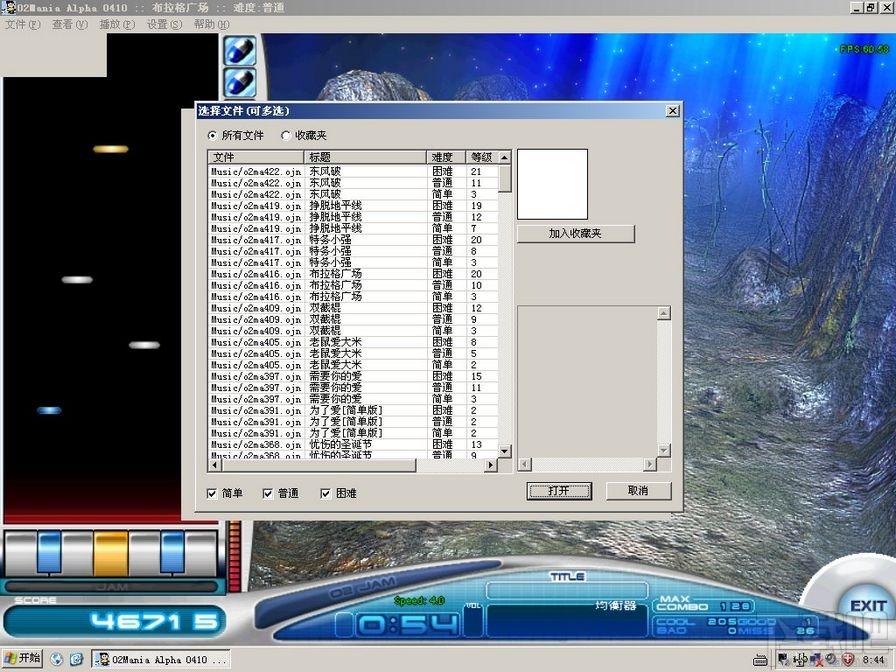Click the second blue pill item icon
896x672 pixels.
240,82
